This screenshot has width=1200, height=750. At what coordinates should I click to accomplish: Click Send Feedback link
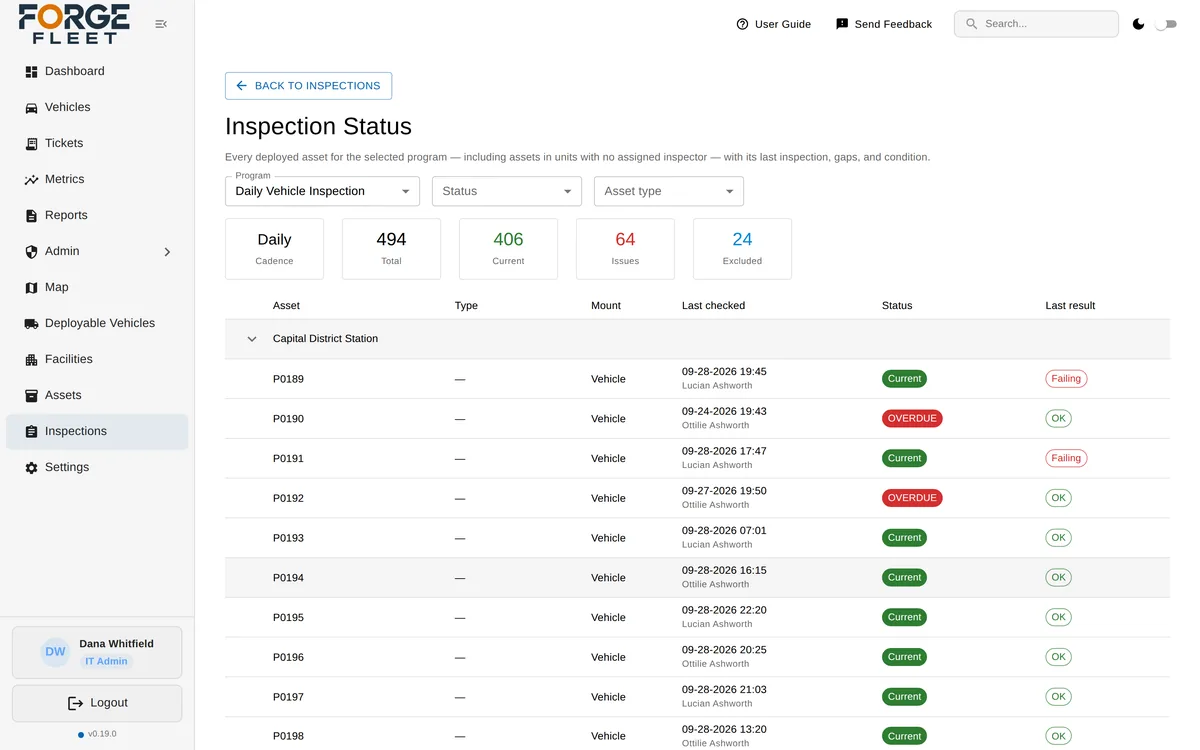tap(884, 24)
